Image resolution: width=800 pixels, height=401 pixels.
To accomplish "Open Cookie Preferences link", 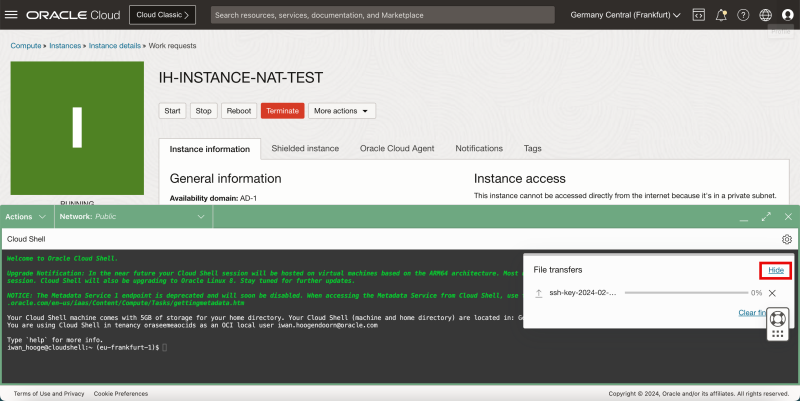I will click(x=121, y=393).
